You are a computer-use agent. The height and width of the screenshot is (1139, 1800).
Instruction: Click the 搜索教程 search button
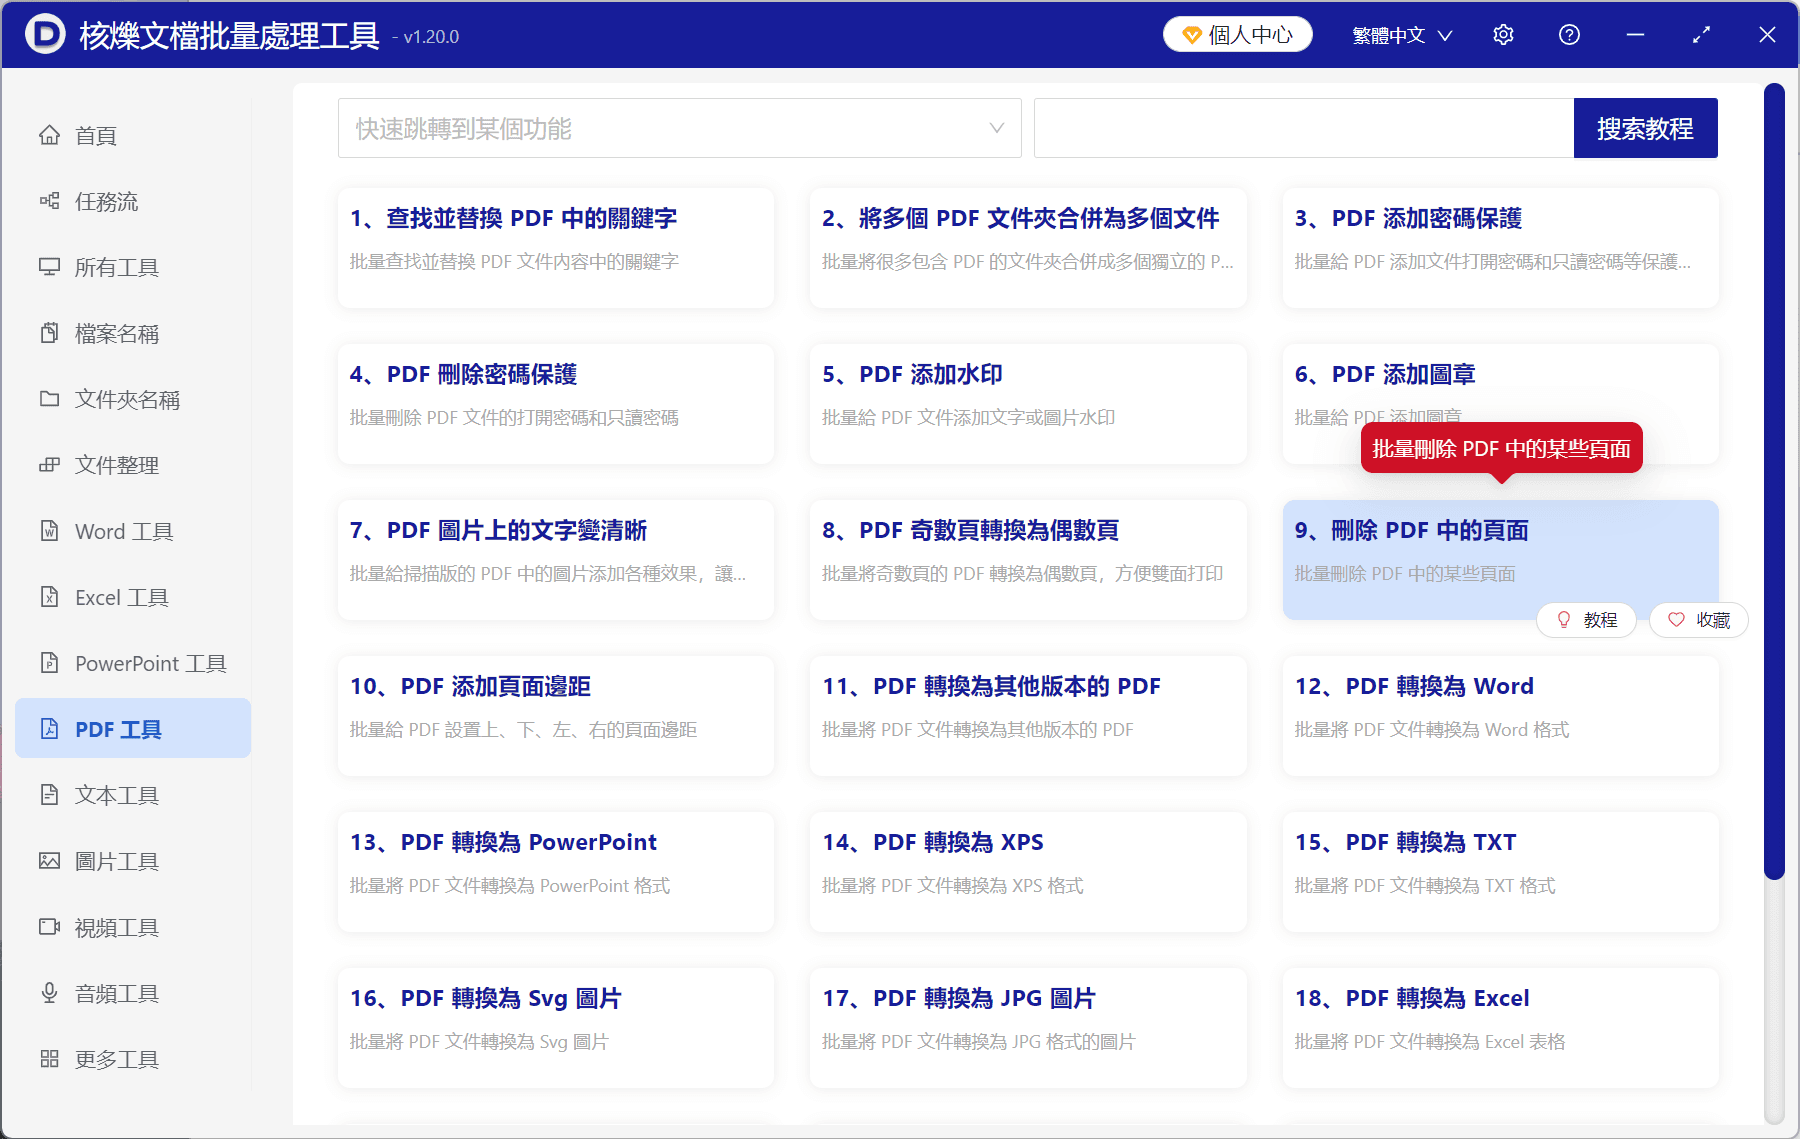[x=1645, y=128]
